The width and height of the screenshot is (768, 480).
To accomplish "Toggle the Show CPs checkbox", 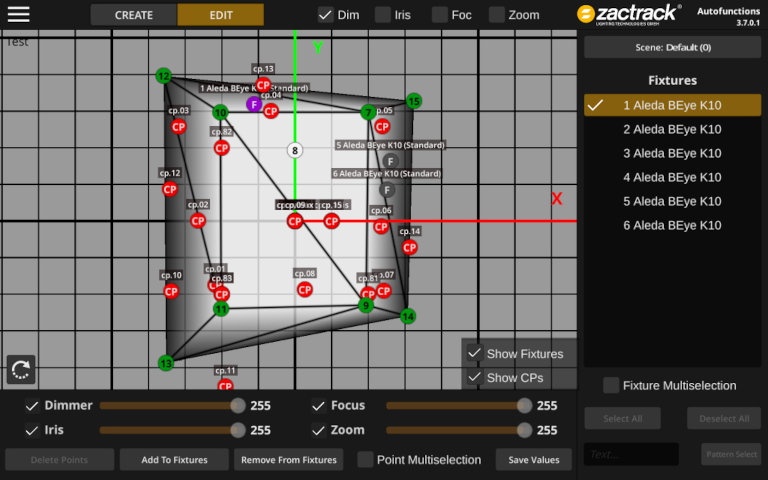I will pos(474,377).
